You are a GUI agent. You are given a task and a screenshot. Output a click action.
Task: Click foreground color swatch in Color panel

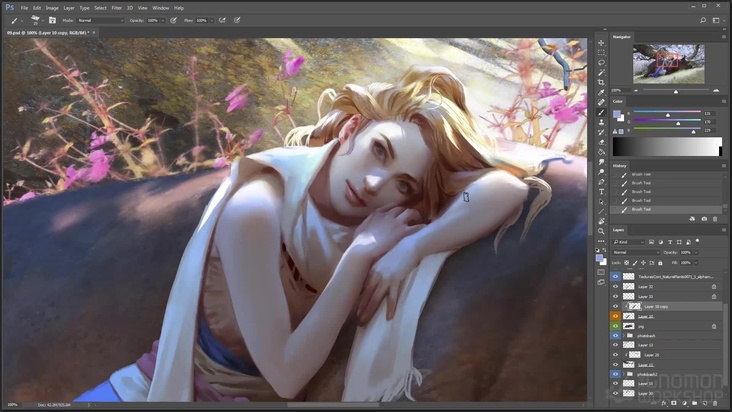coord(617,114)
